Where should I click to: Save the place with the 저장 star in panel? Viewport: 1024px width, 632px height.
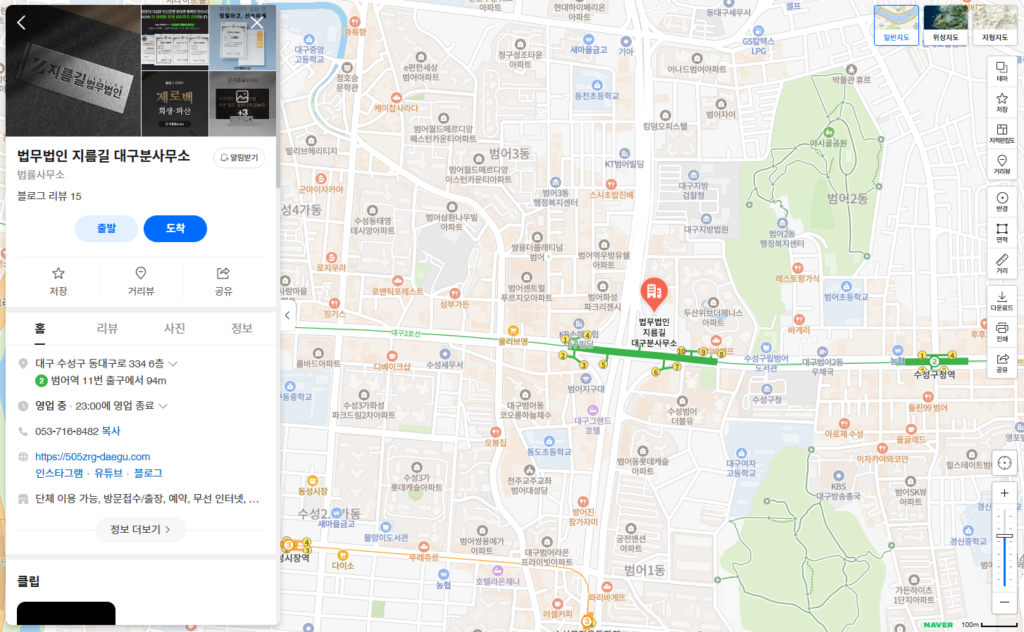58,281
